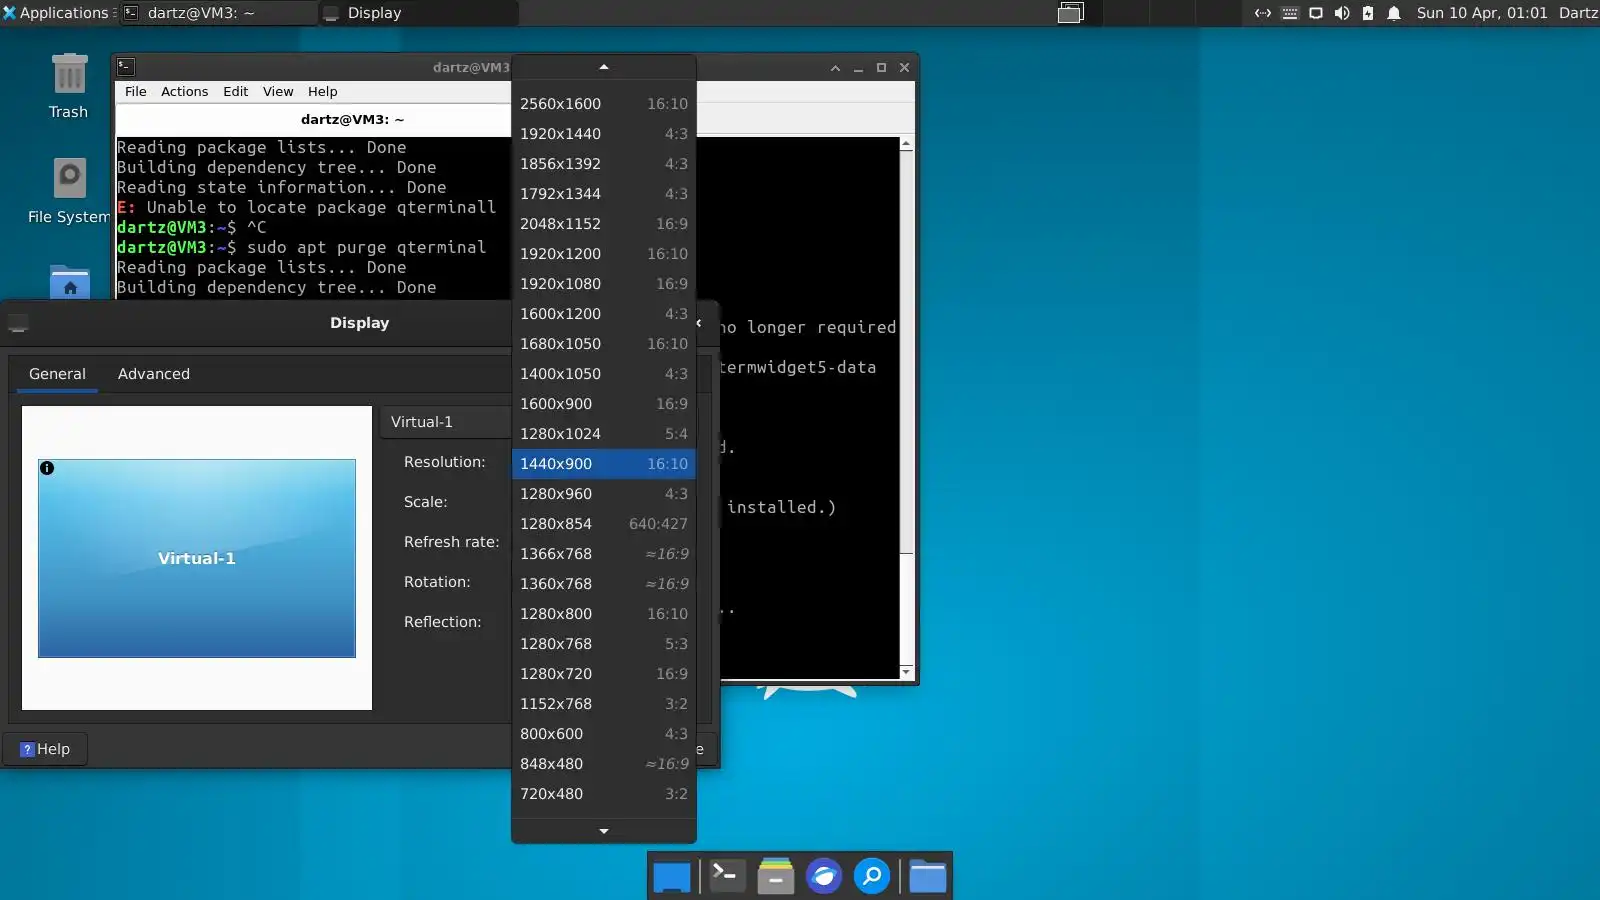This screenshot has height=900, width=1600.
Task: Launch Terminal Emulator from the dock
Action: pyautogui.click(x=727, y=876)
